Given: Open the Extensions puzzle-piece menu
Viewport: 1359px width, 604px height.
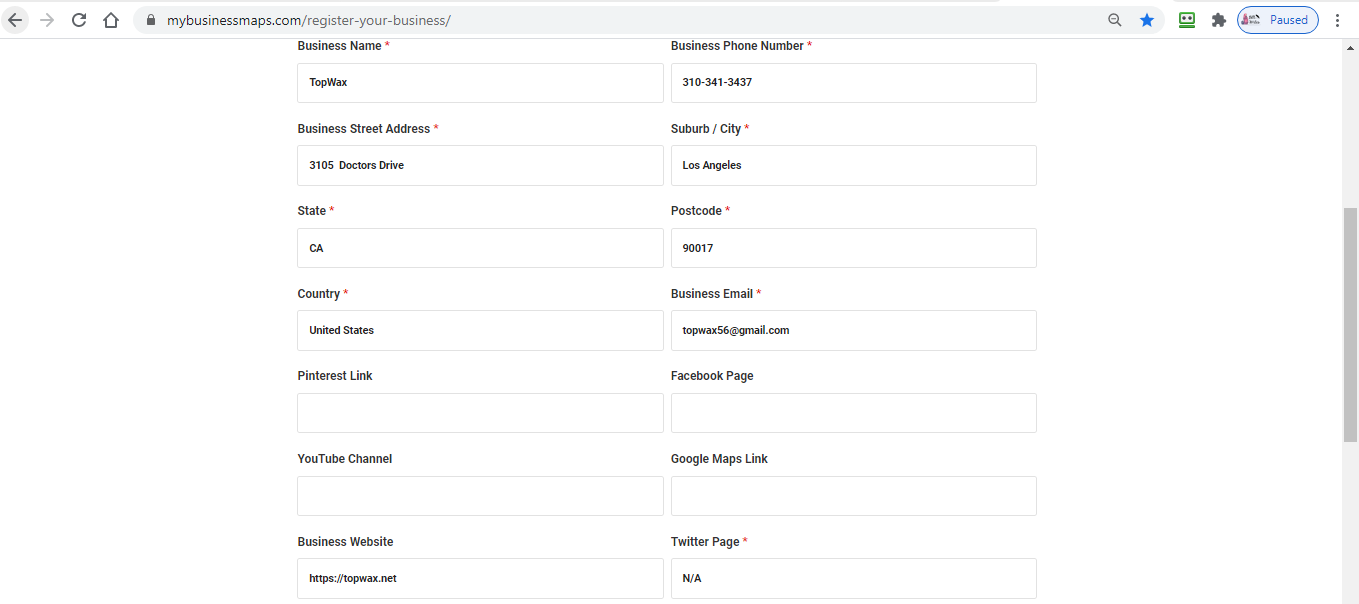Looking at the screenshot, I should point(1218,20).
